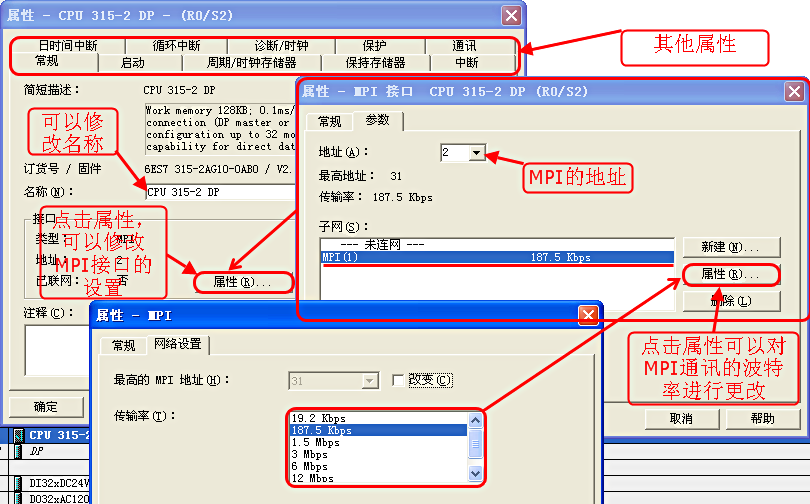Click the rate list scroll down arrow
Image resolution: width=810 pixels, height=504 pixels.
pos(475,473)
